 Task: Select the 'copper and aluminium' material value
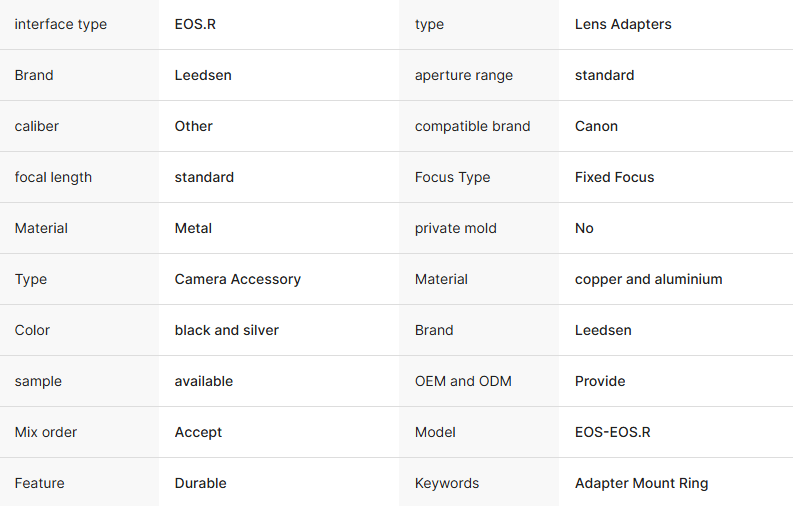click(x=648, y=279)
